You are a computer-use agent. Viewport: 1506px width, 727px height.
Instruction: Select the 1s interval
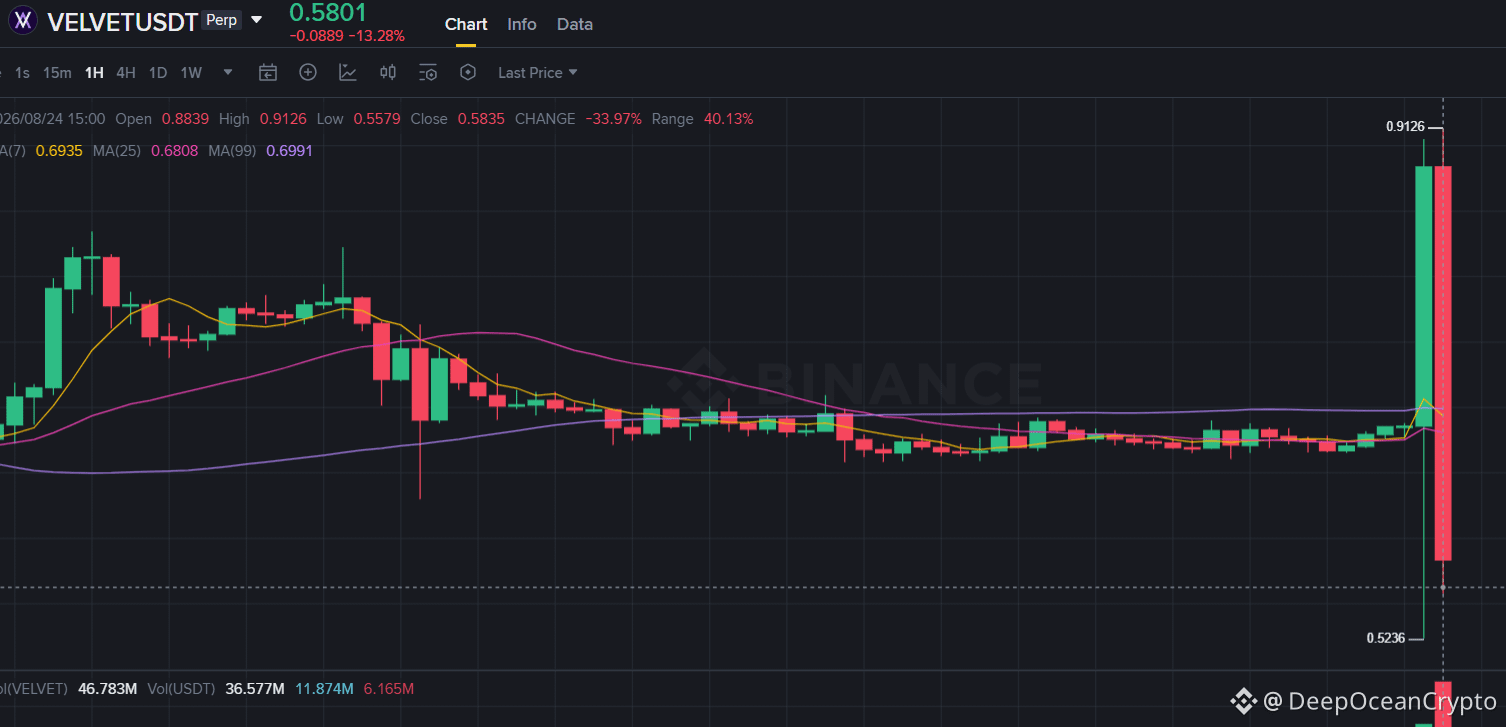pos(22,72)
